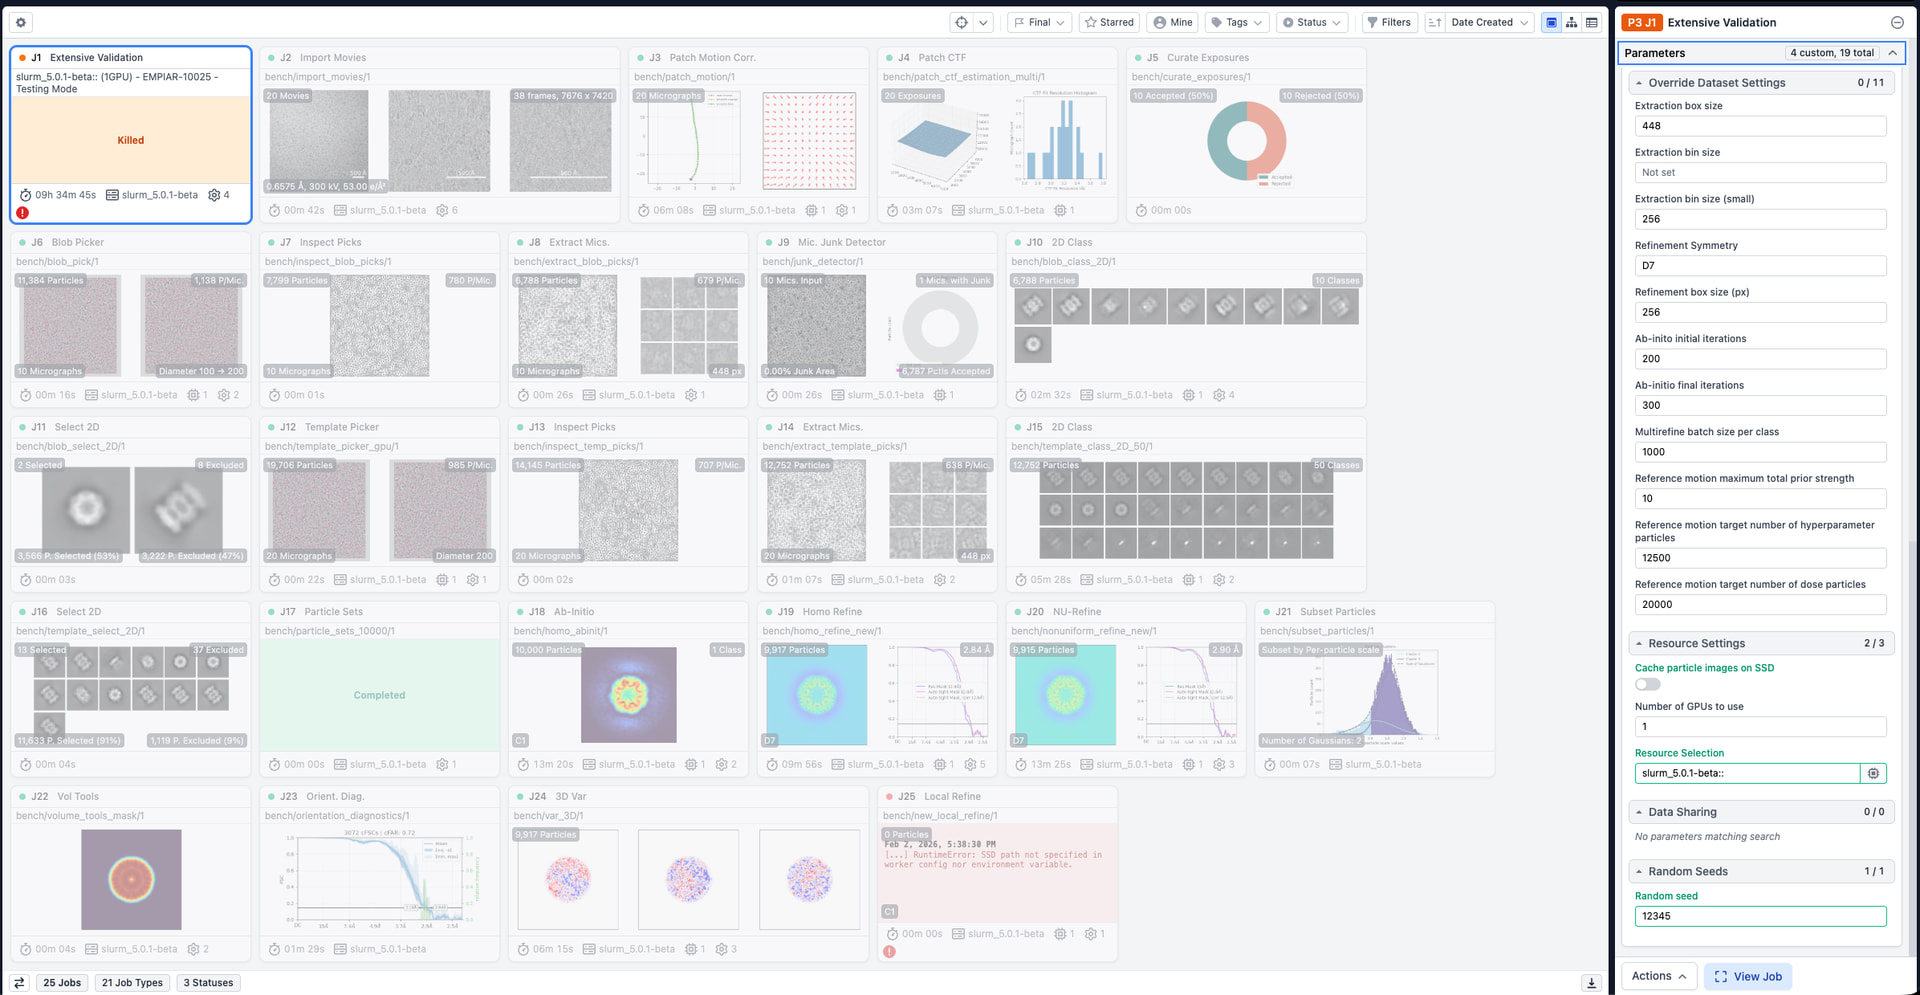Collapse the job details panel
Image resolution: width=1920 pixels, height=995 pixels.
1897,22
